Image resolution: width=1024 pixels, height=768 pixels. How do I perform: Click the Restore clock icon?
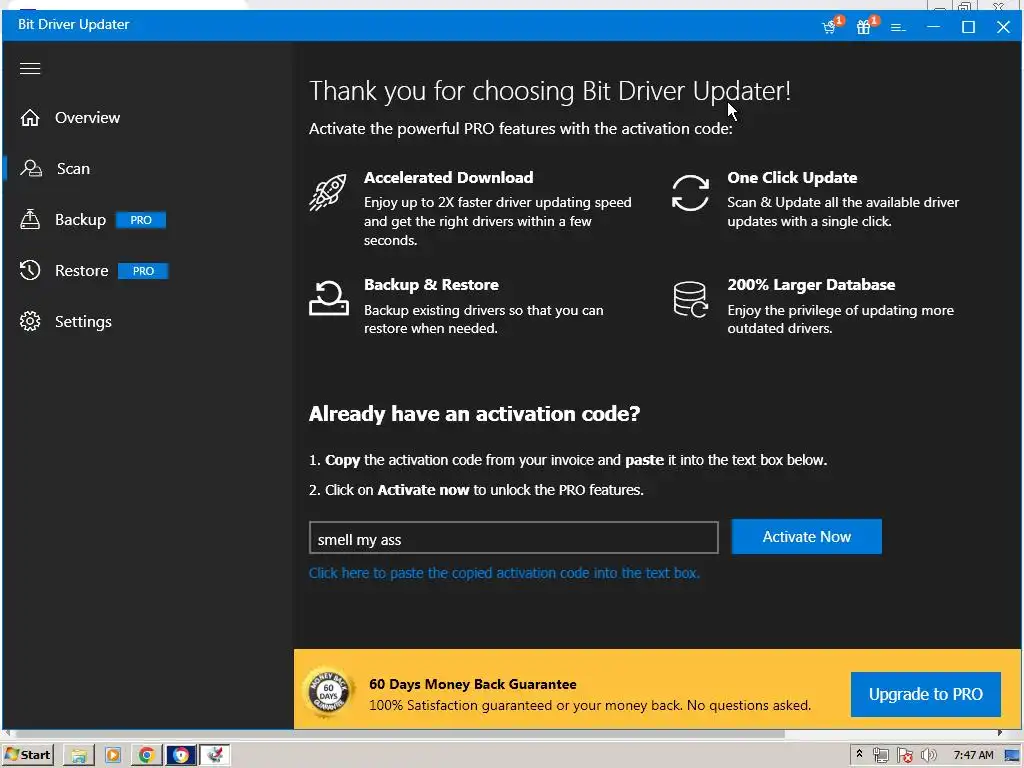click(30, 270)
